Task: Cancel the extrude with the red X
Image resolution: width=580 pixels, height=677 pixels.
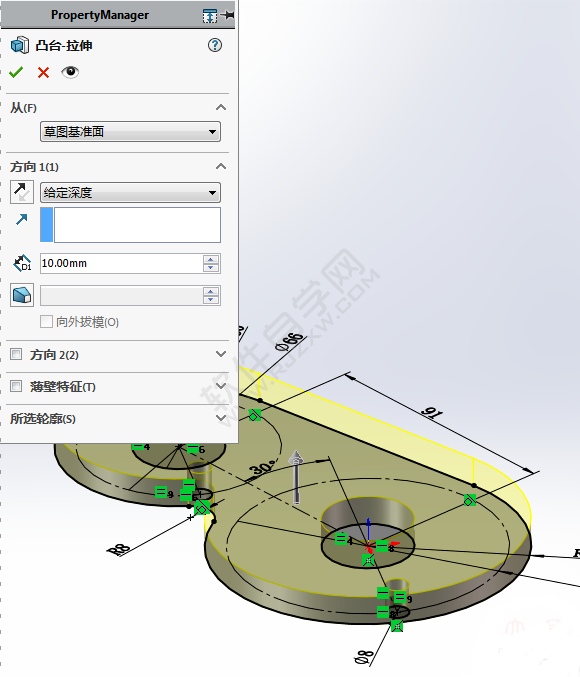Action: pos(43,72)
